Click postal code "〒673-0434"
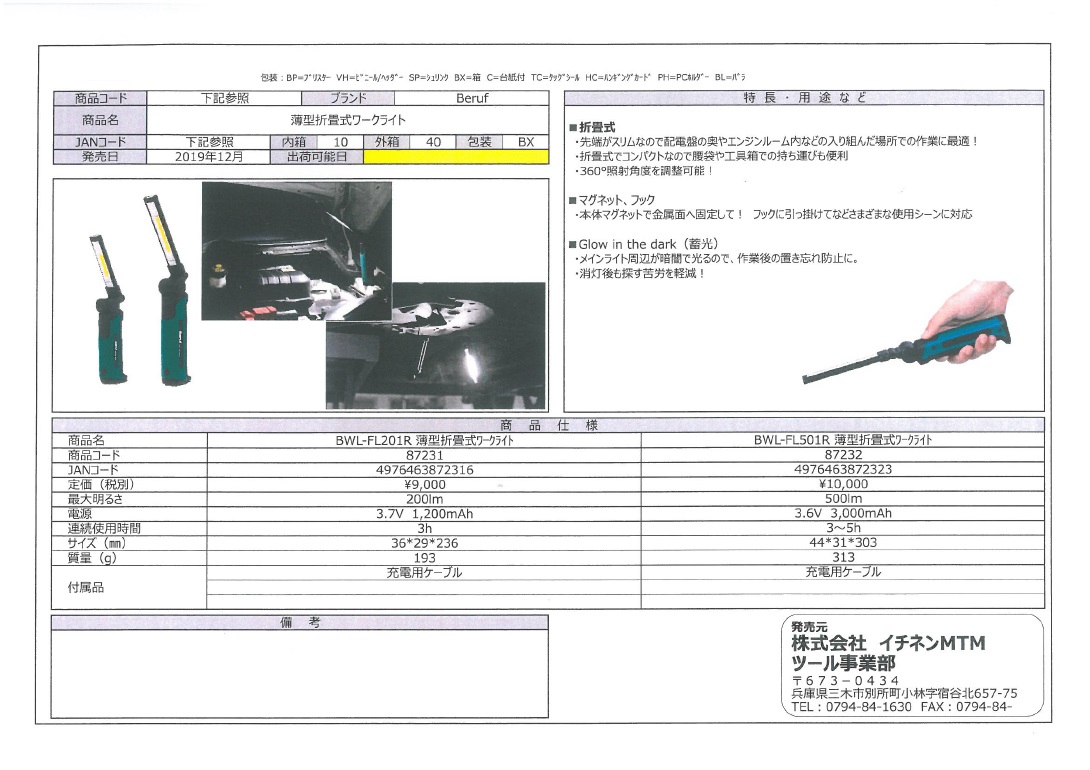The height and width of the screenshot is (770, 1090). 845,680
